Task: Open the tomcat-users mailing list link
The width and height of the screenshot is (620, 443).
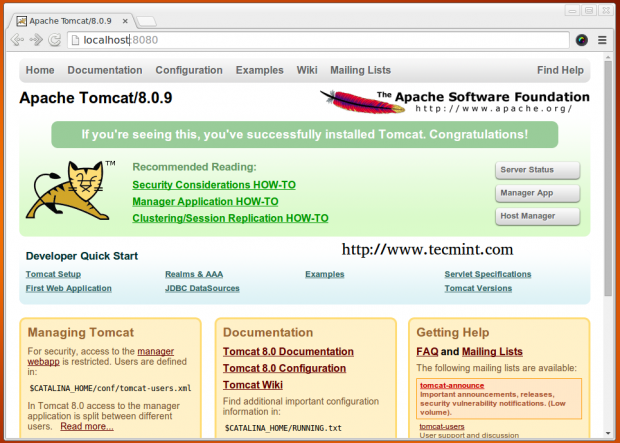Action: click(442, 426)
